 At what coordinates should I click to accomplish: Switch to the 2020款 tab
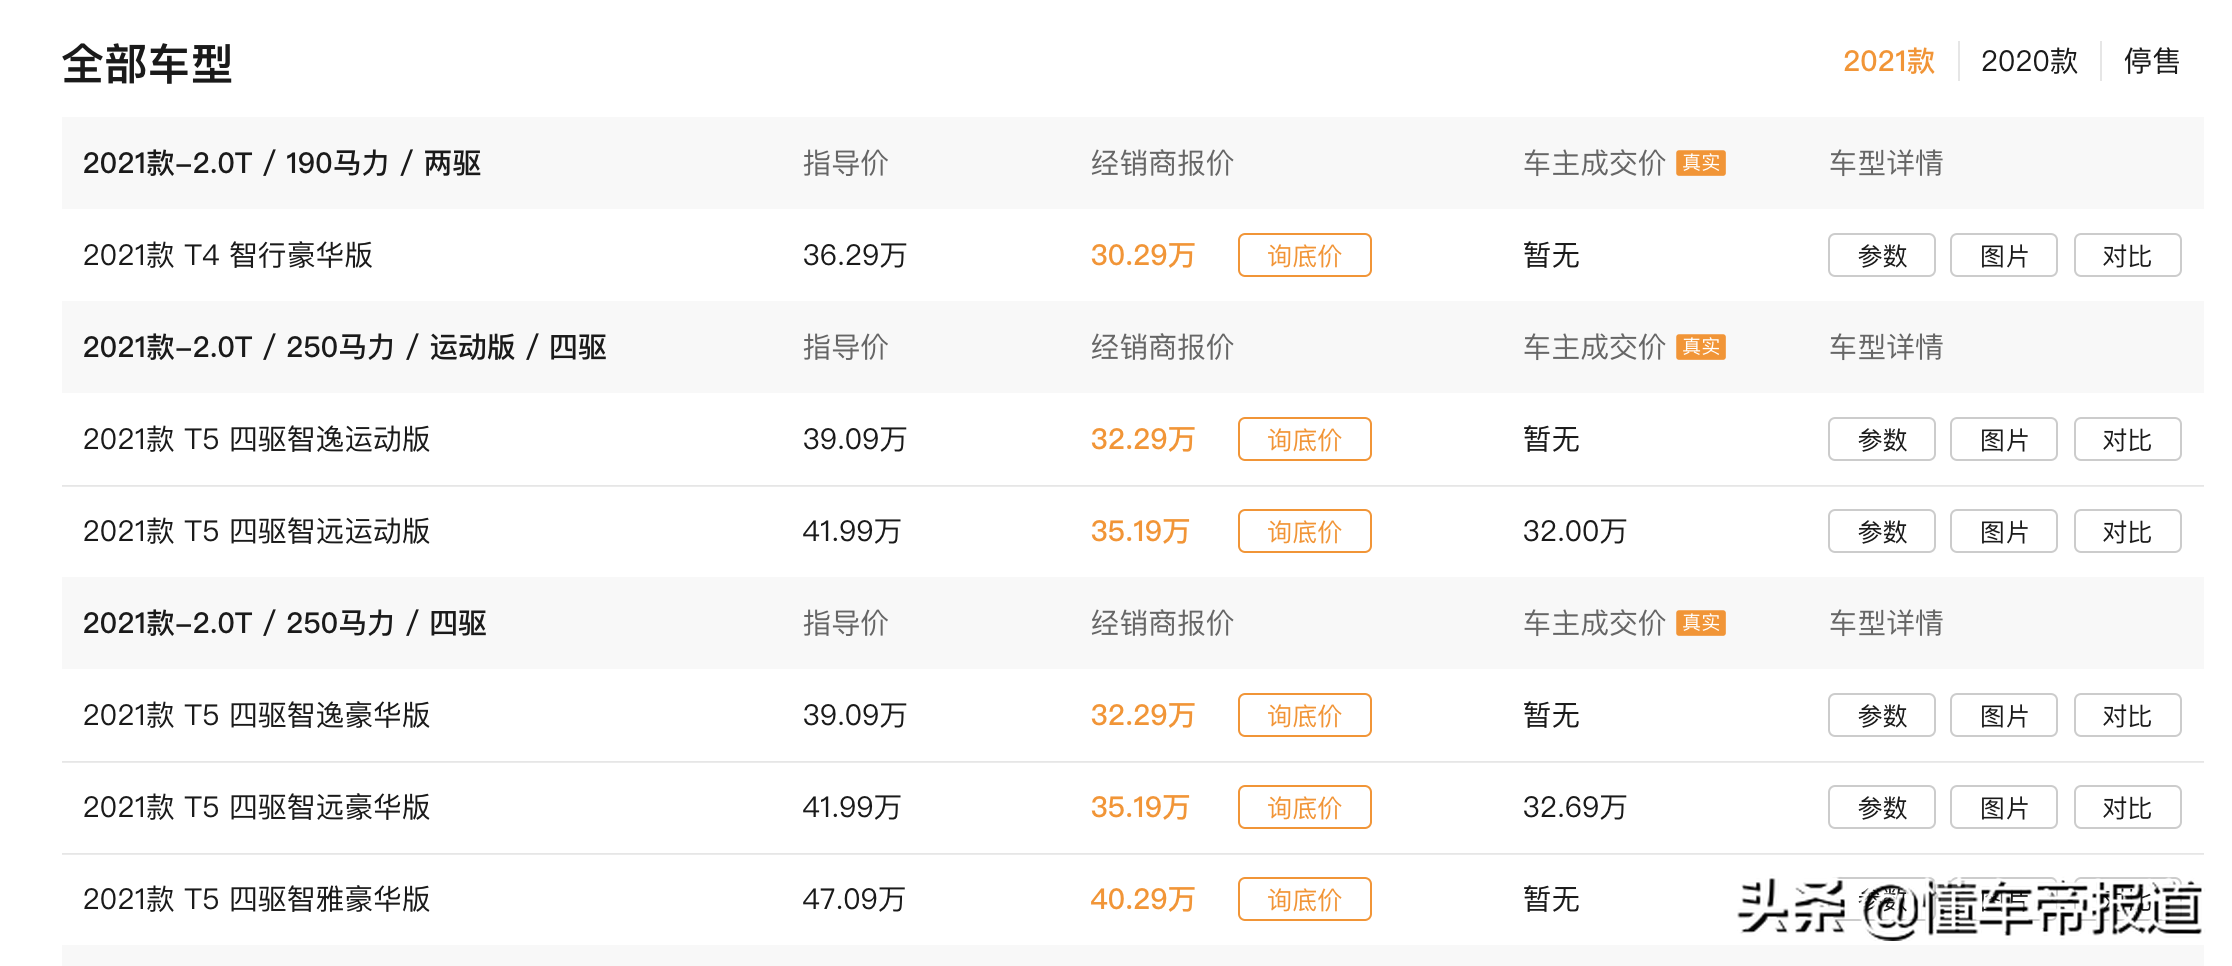(2029, 61)
